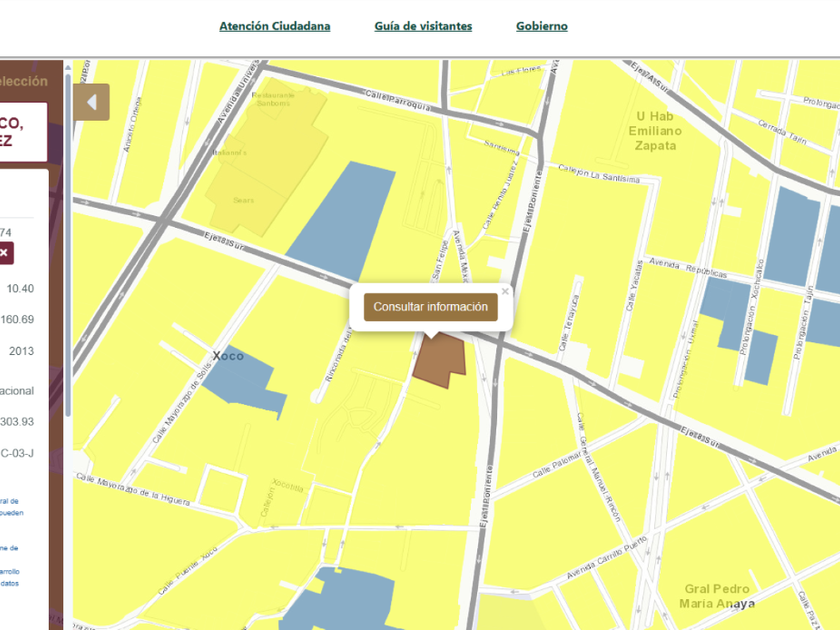The width and height of the screenshot is (840, 630).
Task: Click the Calle General Manuel Rincón label
Action: [598, 467]
